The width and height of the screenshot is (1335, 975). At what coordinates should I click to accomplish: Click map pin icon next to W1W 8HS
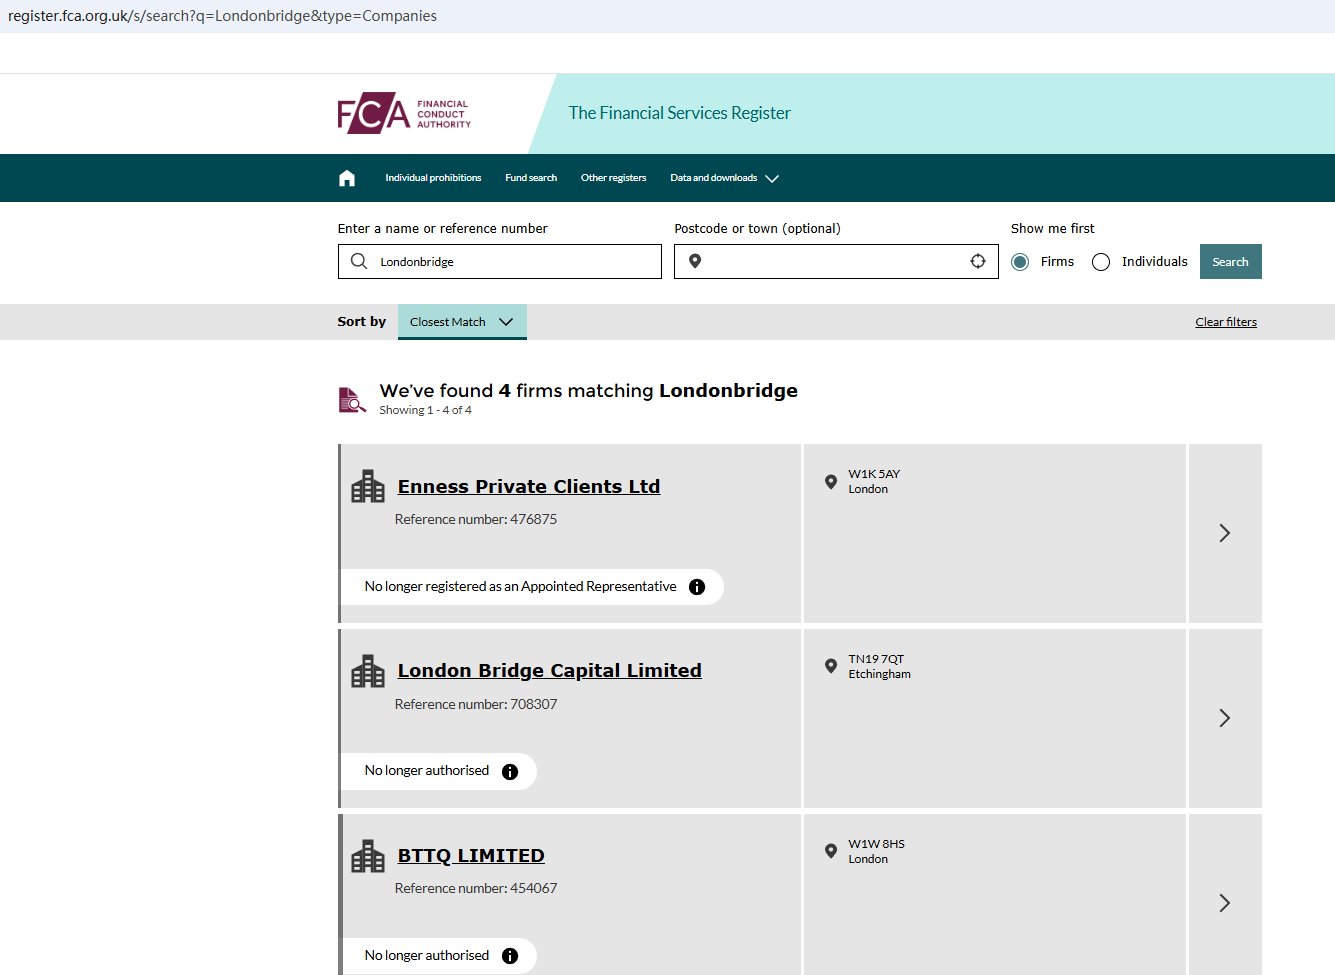coord(831,851)
